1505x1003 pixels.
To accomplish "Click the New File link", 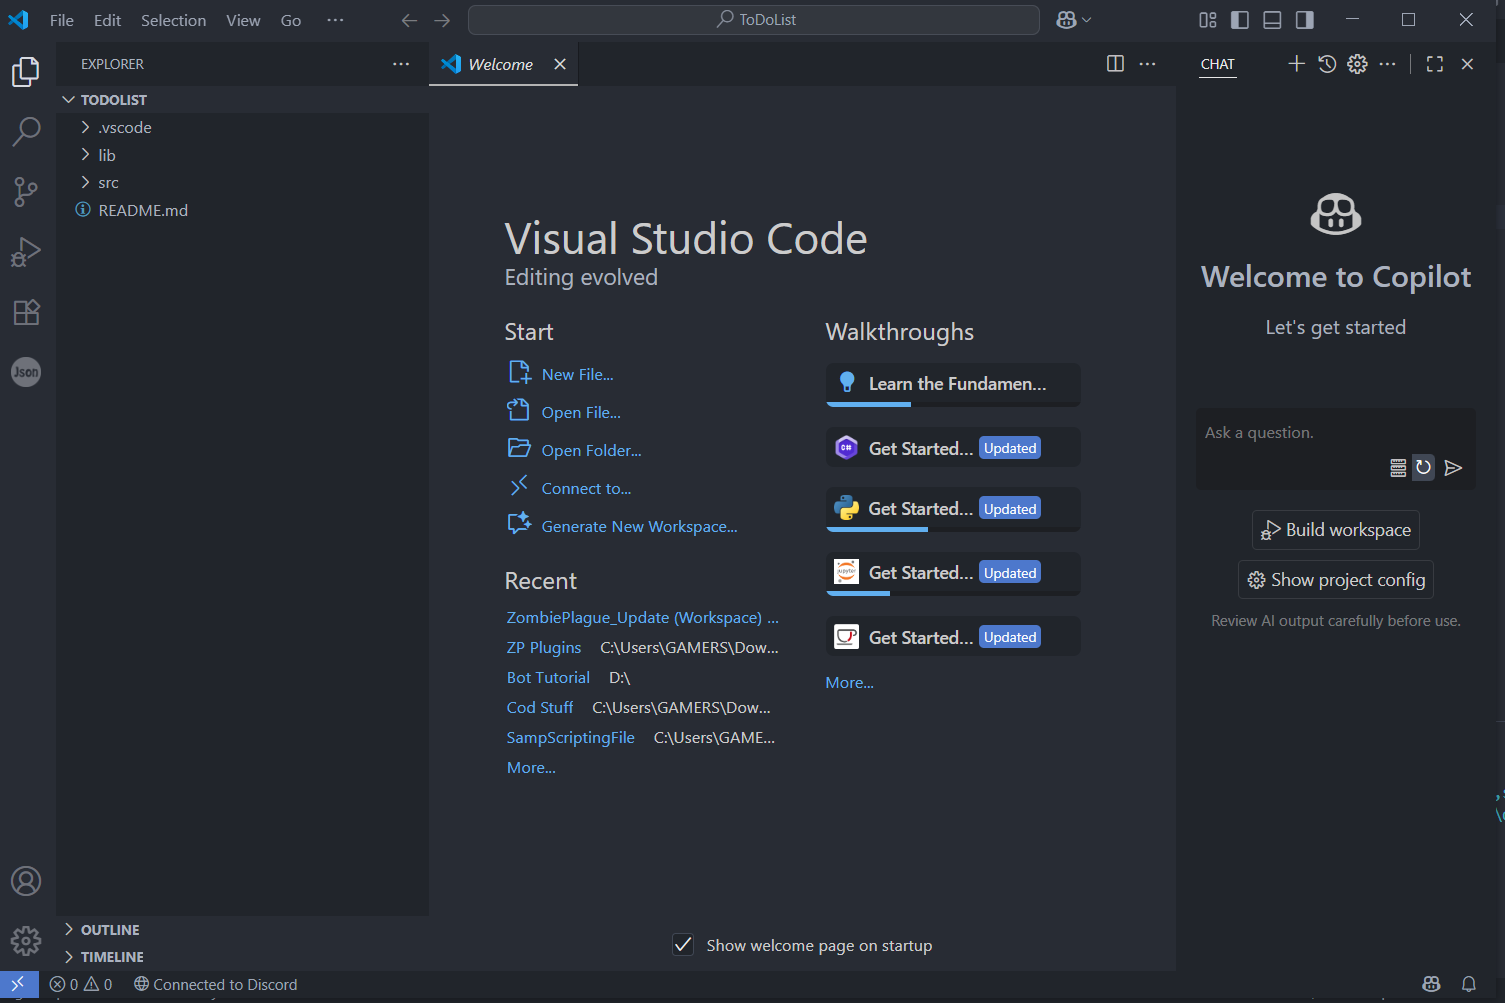I will coord(577,374).
